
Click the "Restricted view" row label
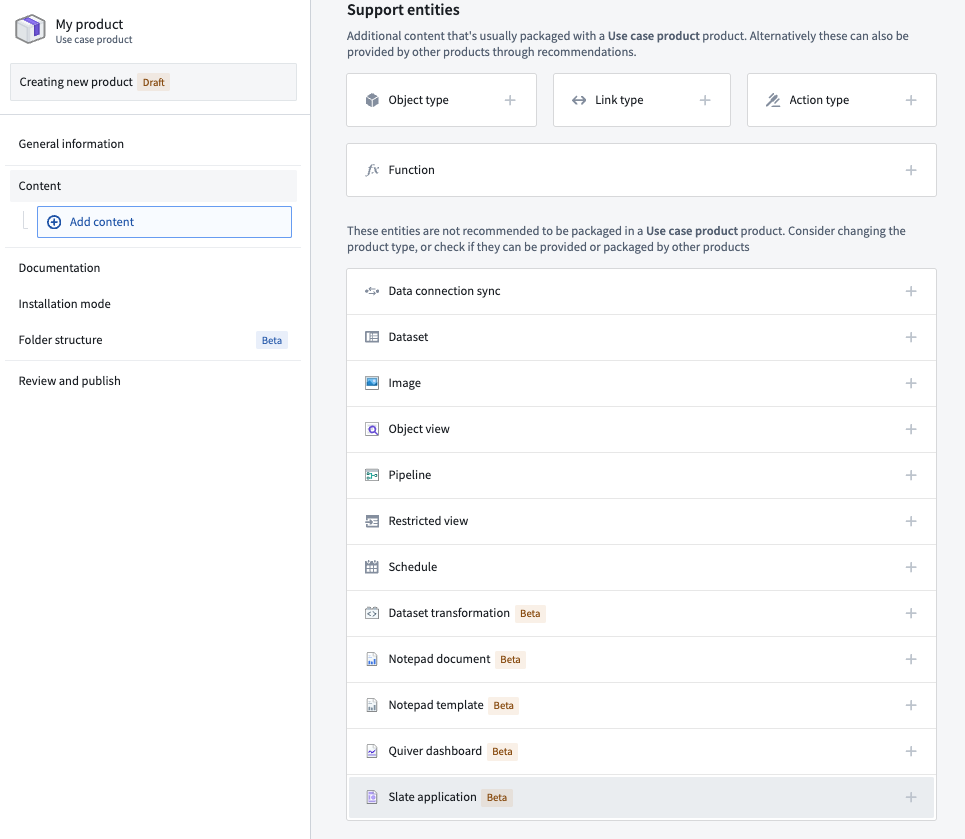pyautogui.click(x=428, y=521)
